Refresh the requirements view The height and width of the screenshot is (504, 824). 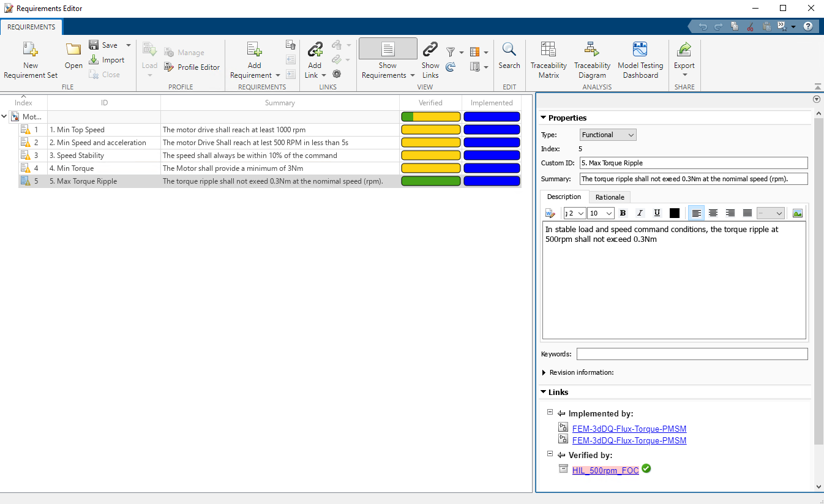[450, 67]
